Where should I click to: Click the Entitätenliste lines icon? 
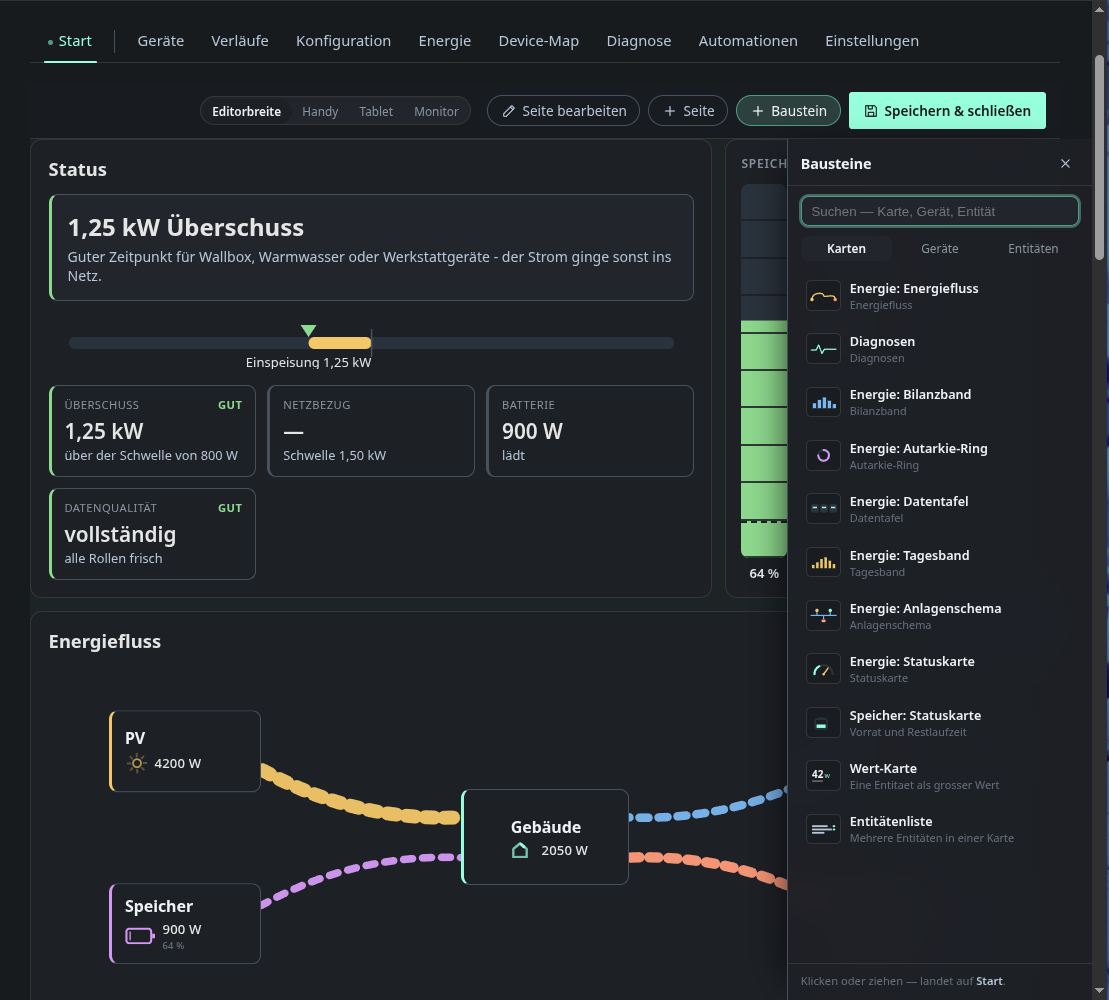click(x=823, y=829)
